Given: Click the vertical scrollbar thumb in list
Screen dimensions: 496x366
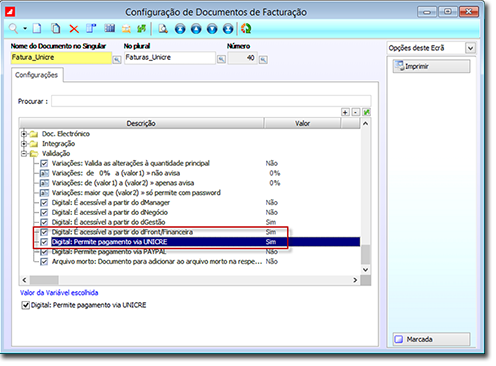Looking at the screenshot, I should coord(366,255).
